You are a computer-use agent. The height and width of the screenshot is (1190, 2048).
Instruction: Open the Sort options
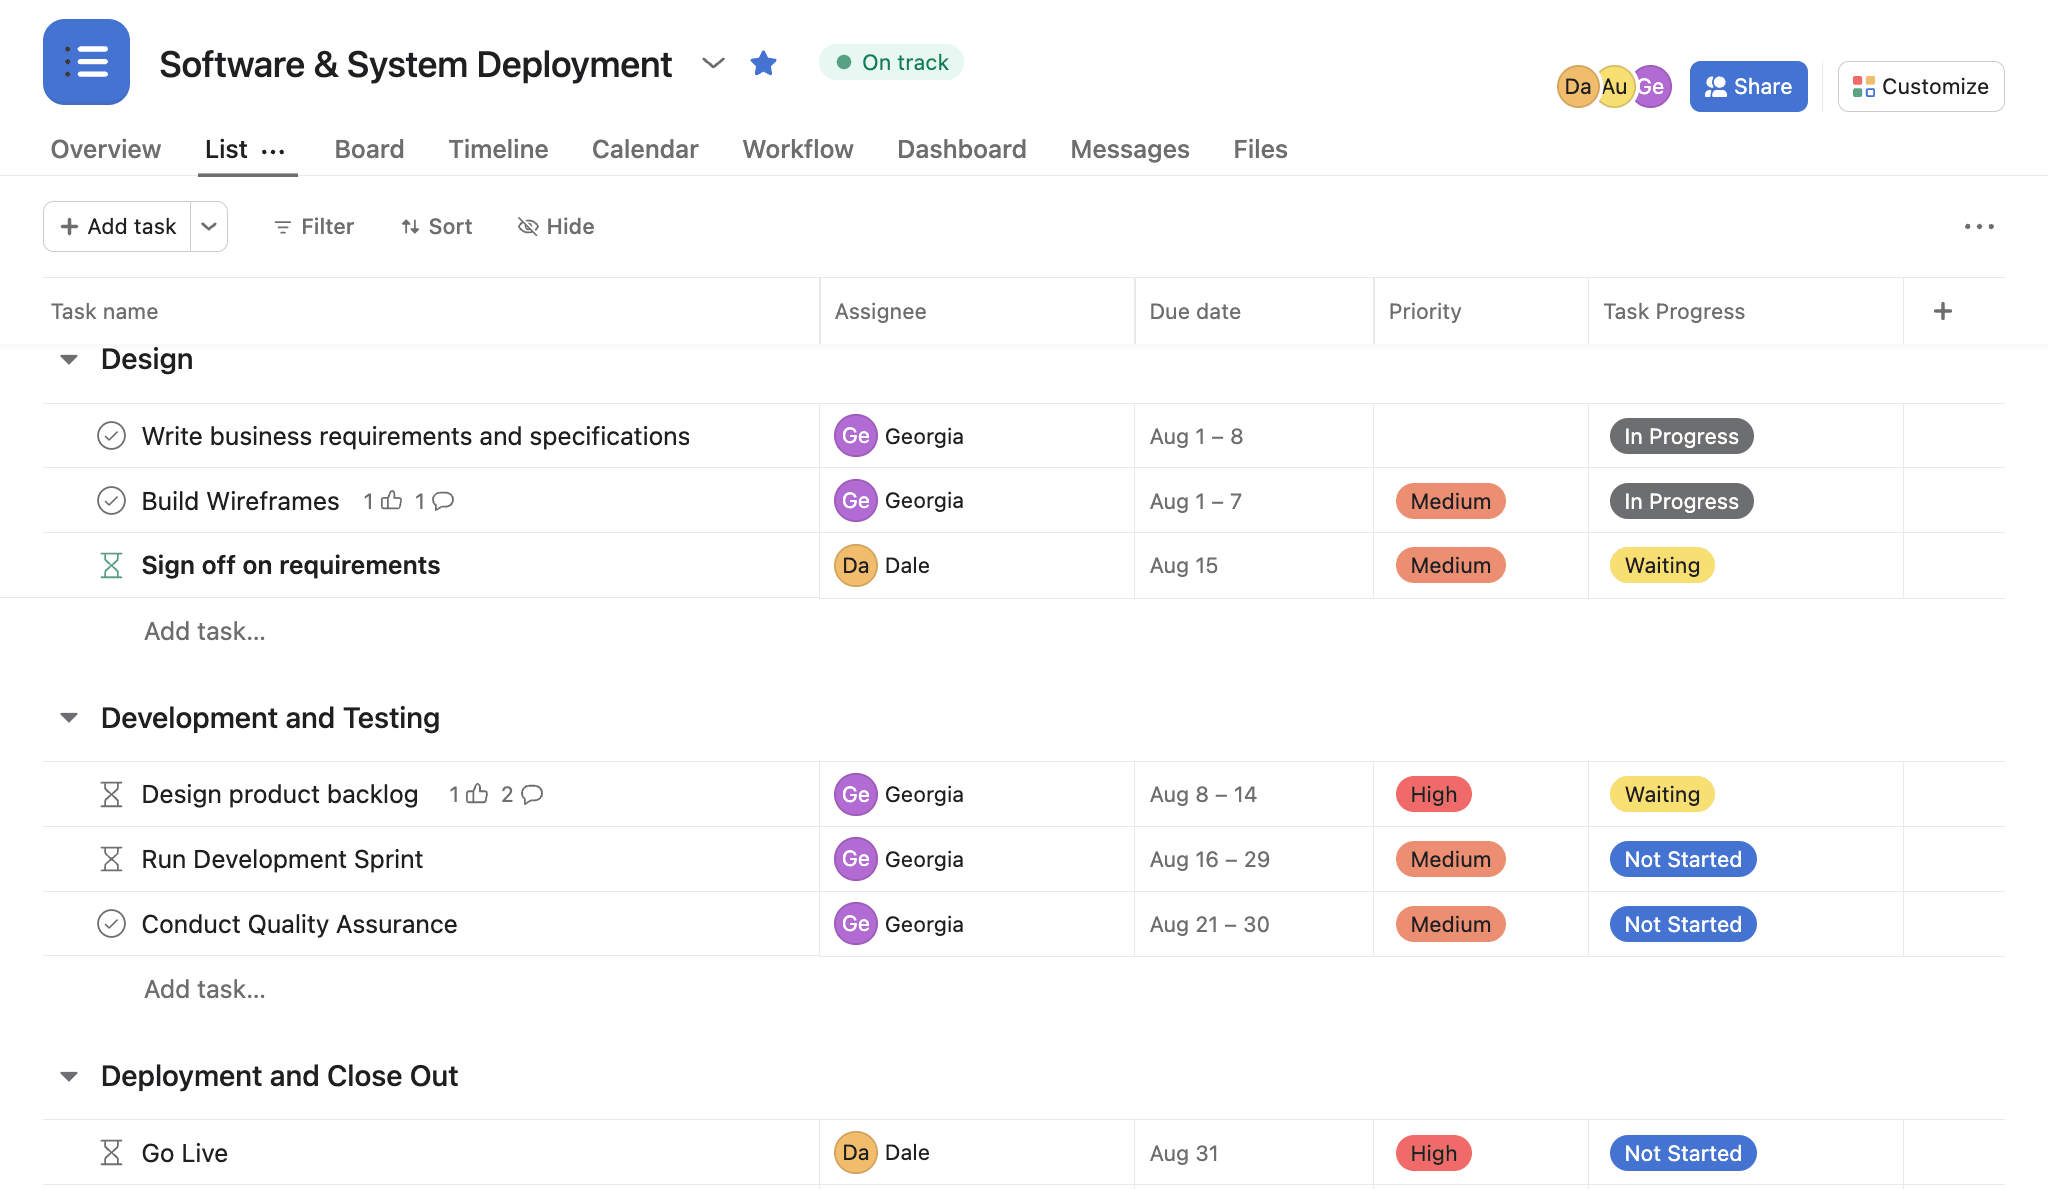coord(435,226)
